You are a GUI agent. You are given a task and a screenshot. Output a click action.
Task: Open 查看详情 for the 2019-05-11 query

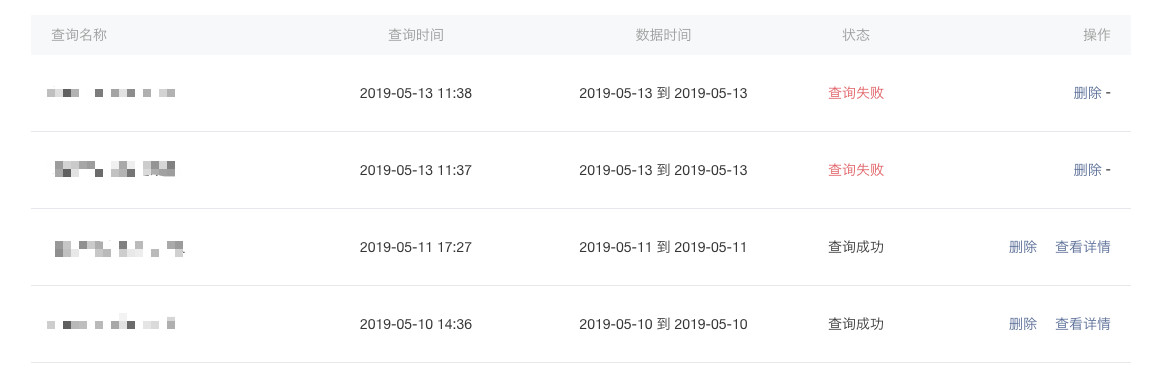[1083, 247]
